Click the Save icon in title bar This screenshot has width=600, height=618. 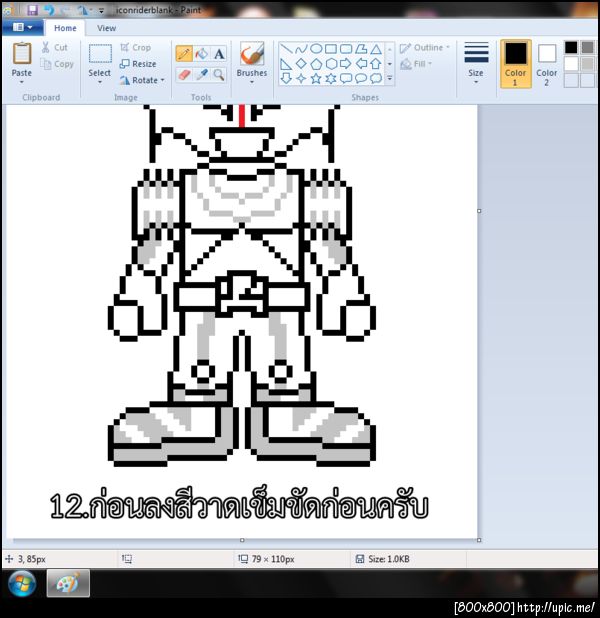32,10
